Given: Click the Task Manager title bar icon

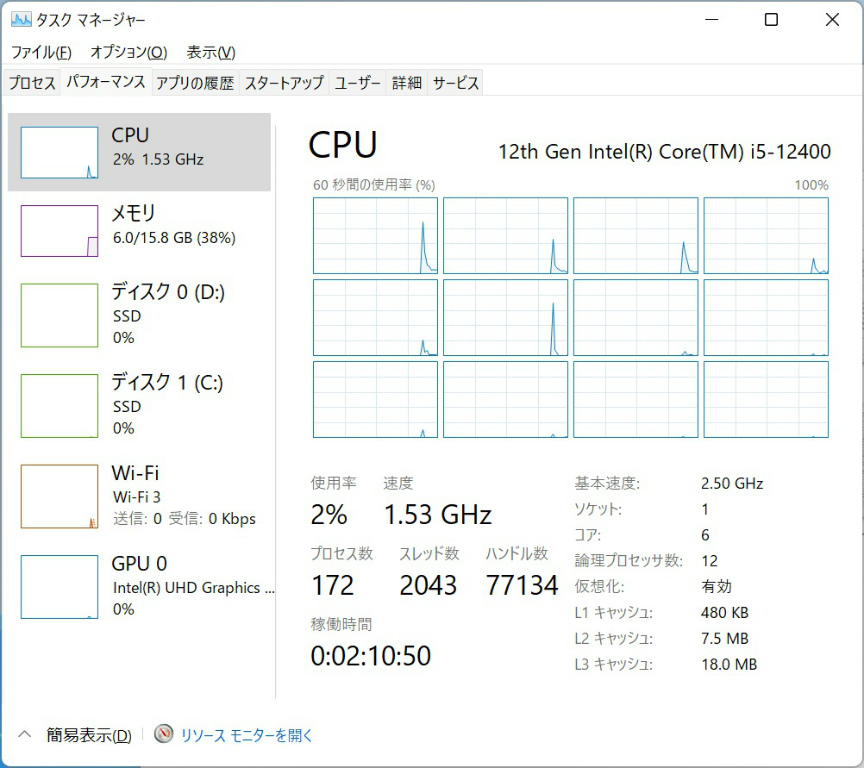Looking at the screenshot, I should pyautogui.click(x=20, y=20).
